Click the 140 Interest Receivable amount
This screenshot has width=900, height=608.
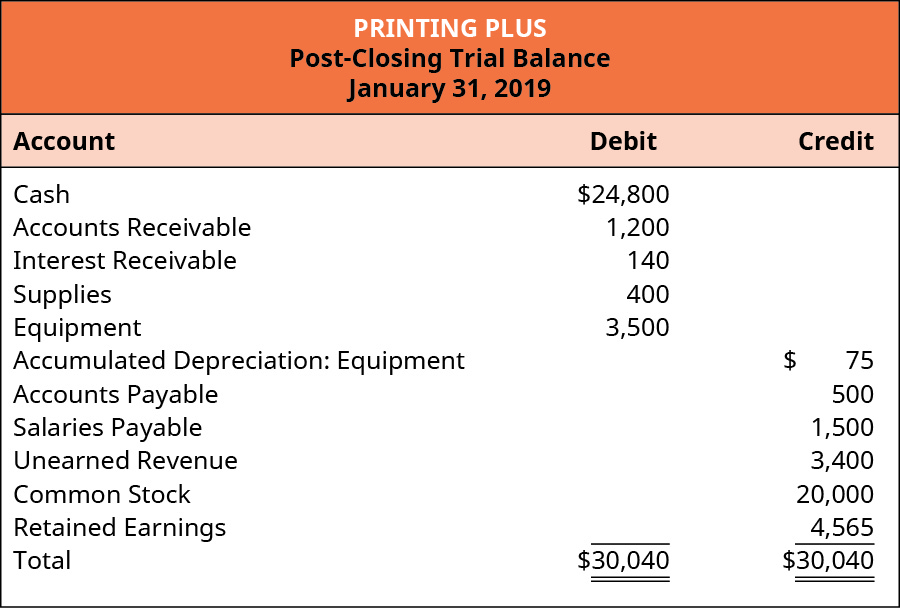(650, 261)
